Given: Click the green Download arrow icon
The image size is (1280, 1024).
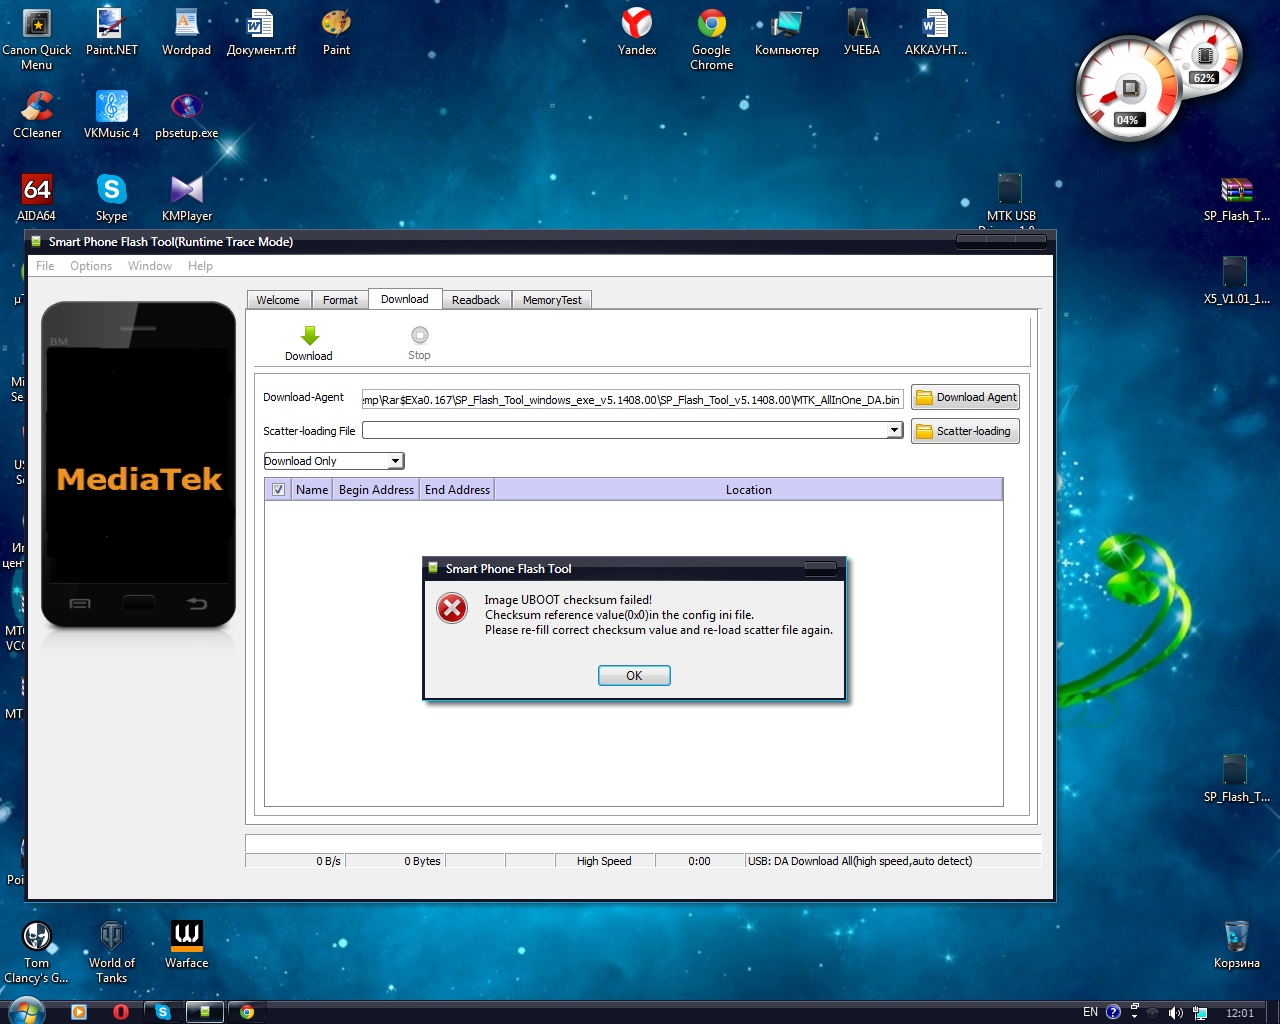Looking at the screenshot, I should pos(309,337).
